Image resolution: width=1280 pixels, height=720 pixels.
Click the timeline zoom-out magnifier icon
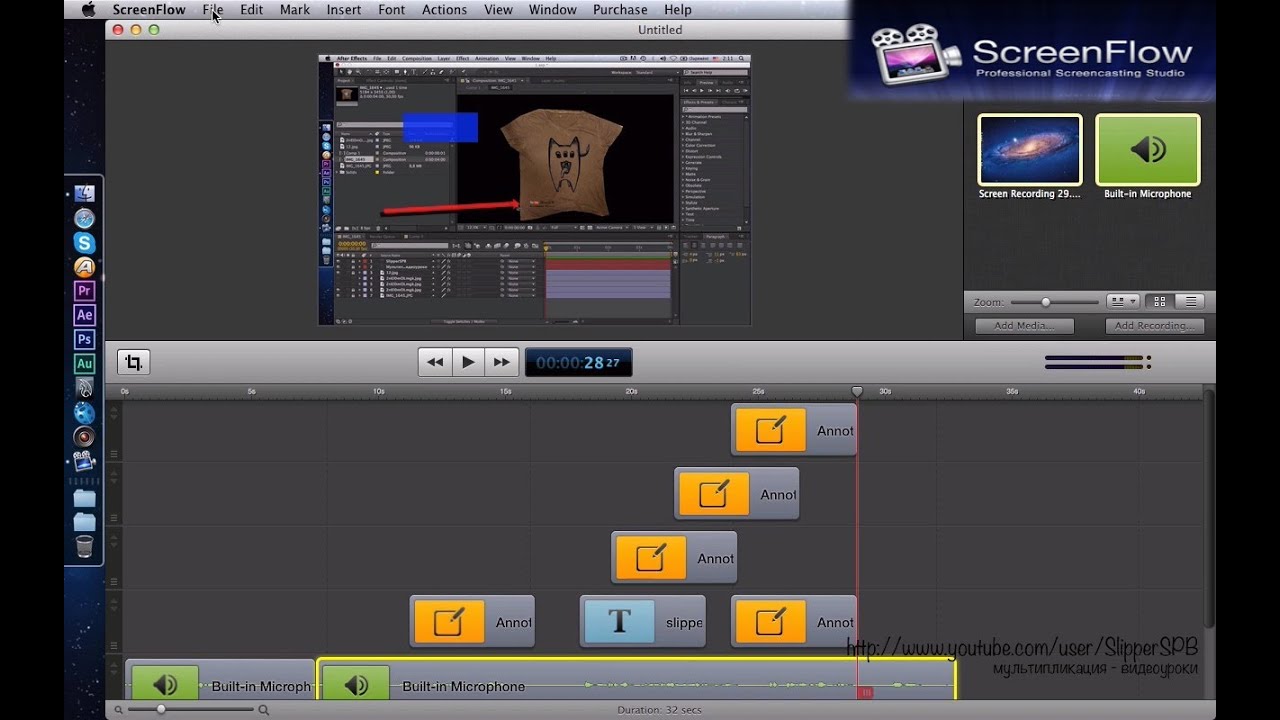[x=118, y=710]
